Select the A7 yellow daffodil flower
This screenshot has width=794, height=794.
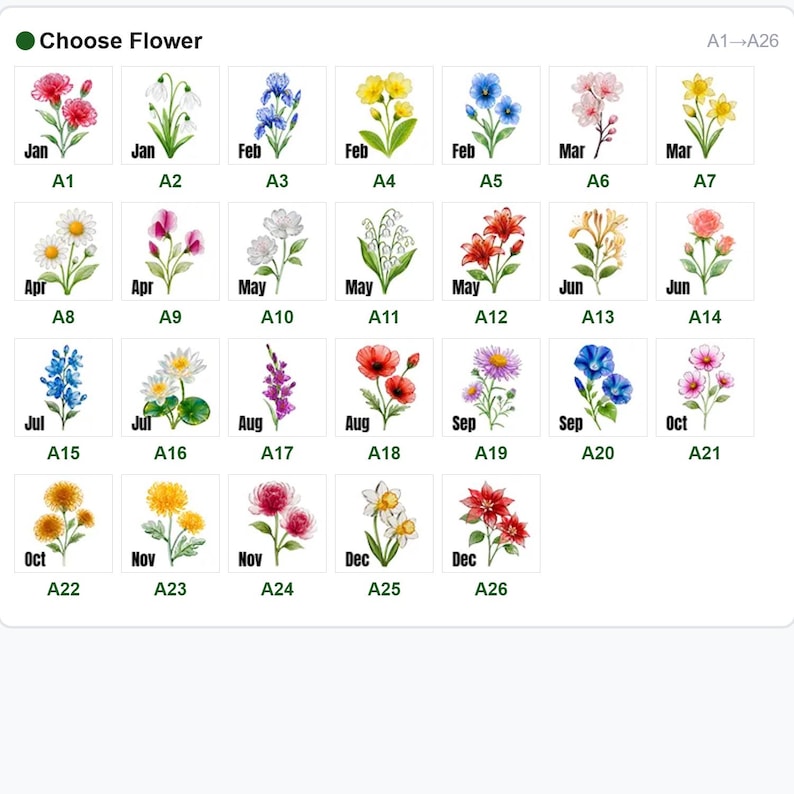[x=704, y=115]
